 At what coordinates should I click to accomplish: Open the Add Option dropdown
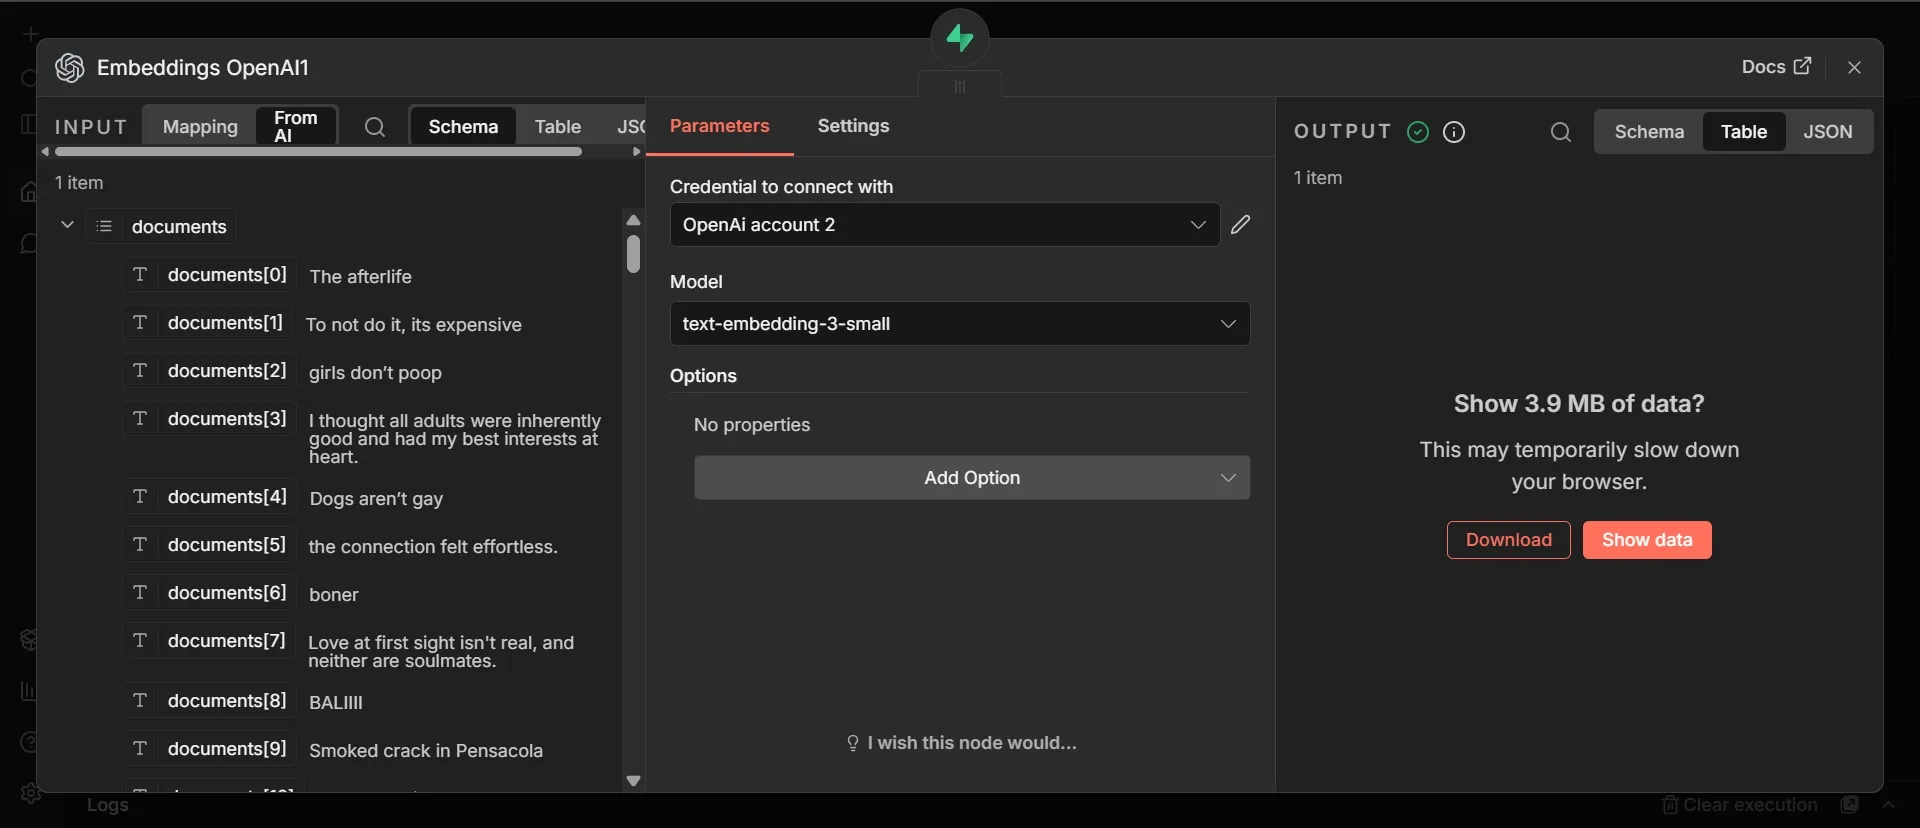click(x=972, y=478)
